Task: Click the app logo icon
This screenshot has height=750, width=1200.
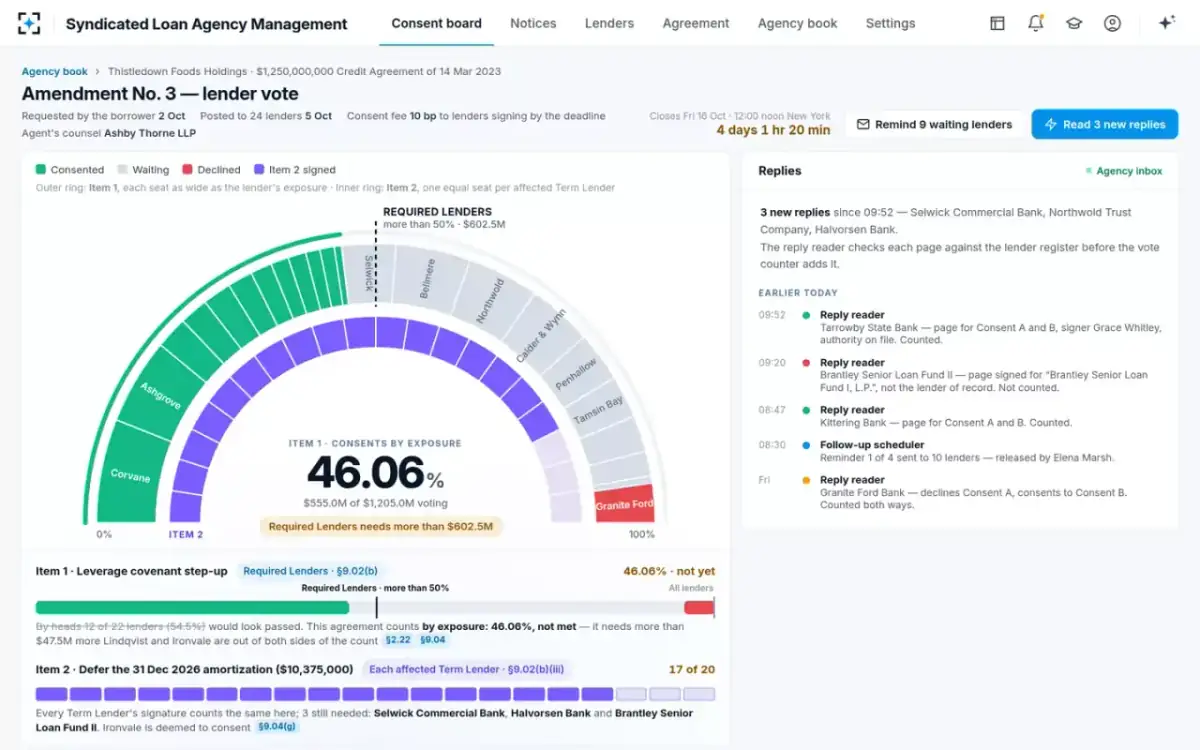Action: (x=29, y=23)
